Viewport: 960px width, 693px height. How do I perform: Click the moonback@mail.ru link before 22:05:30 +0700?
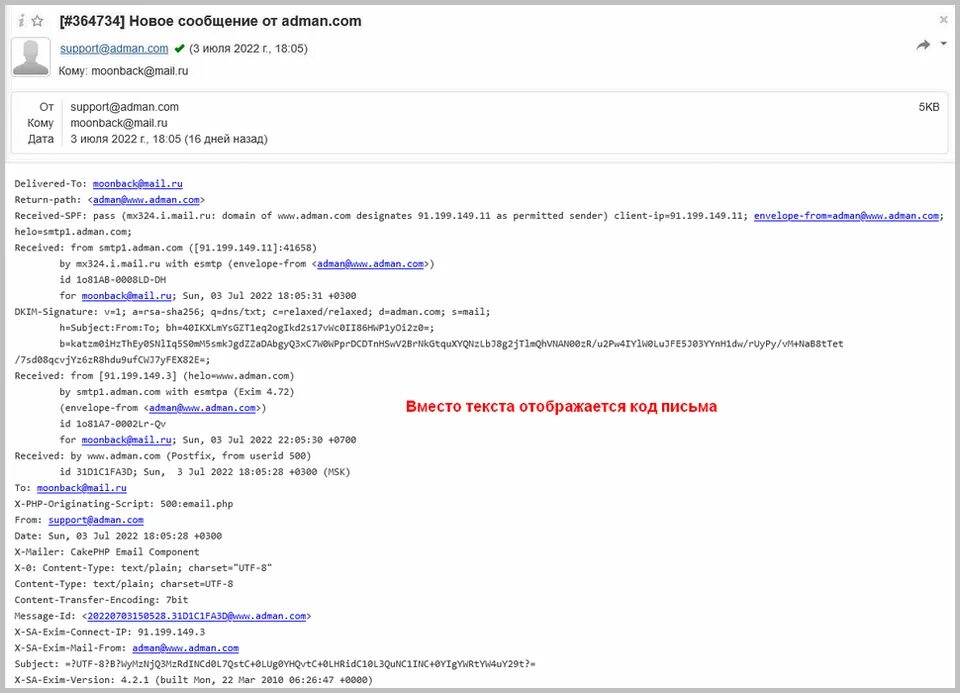click(127, 440)
